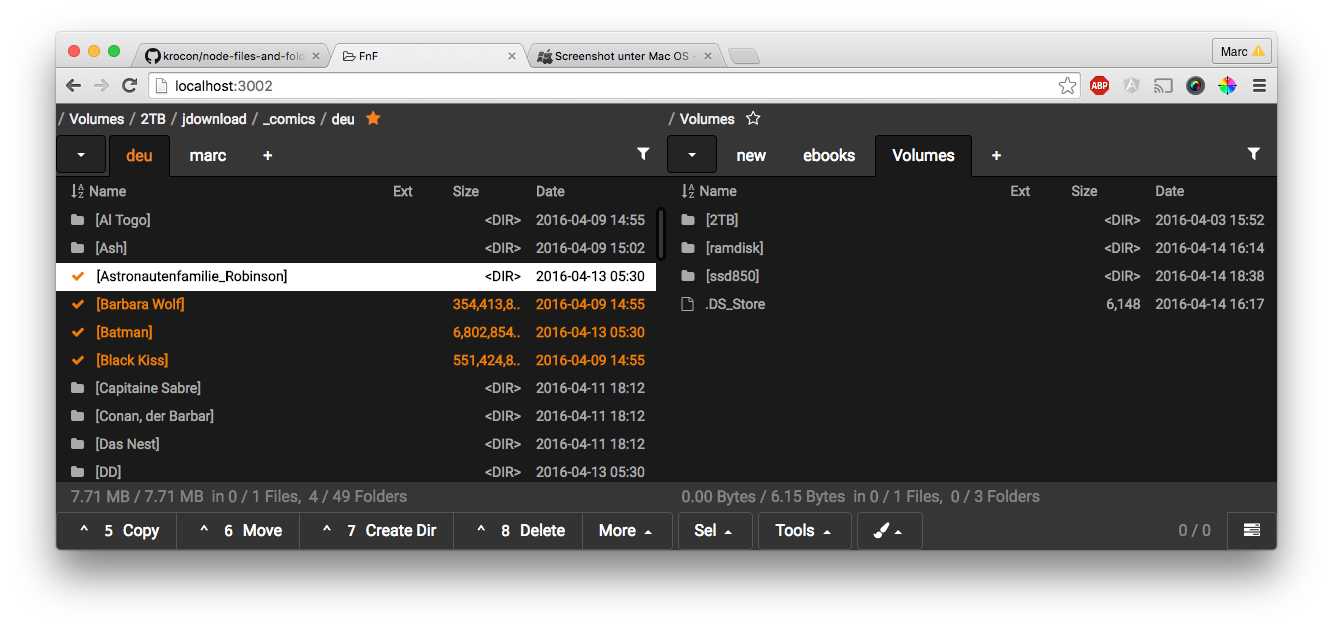Open the right panel filter funnel
Screen dimensions: 1333x630
point(1253,154)
